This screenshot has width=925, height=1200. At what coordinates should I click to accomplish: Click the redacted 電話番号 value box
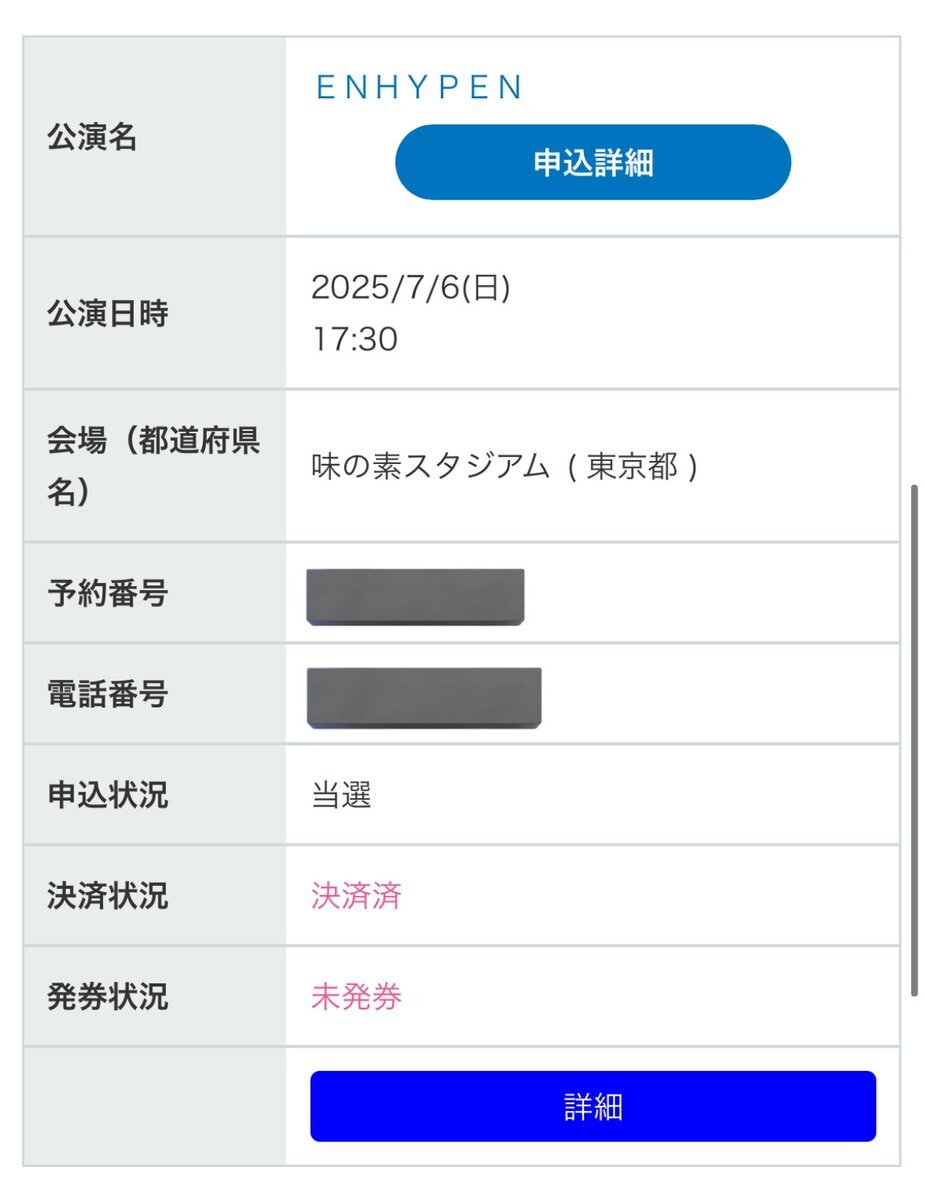(x=424, y=697)
